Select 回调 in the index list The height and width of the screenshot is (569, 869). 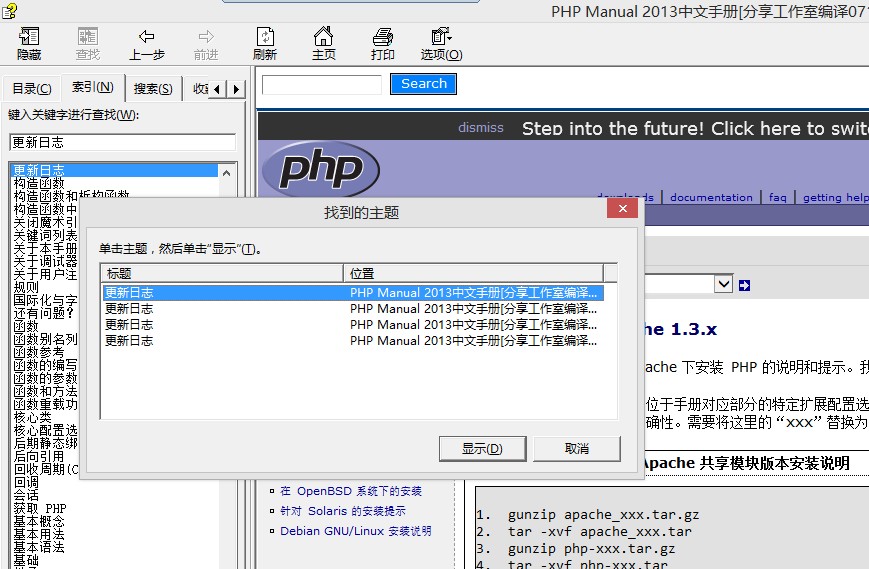click(26, 483)
